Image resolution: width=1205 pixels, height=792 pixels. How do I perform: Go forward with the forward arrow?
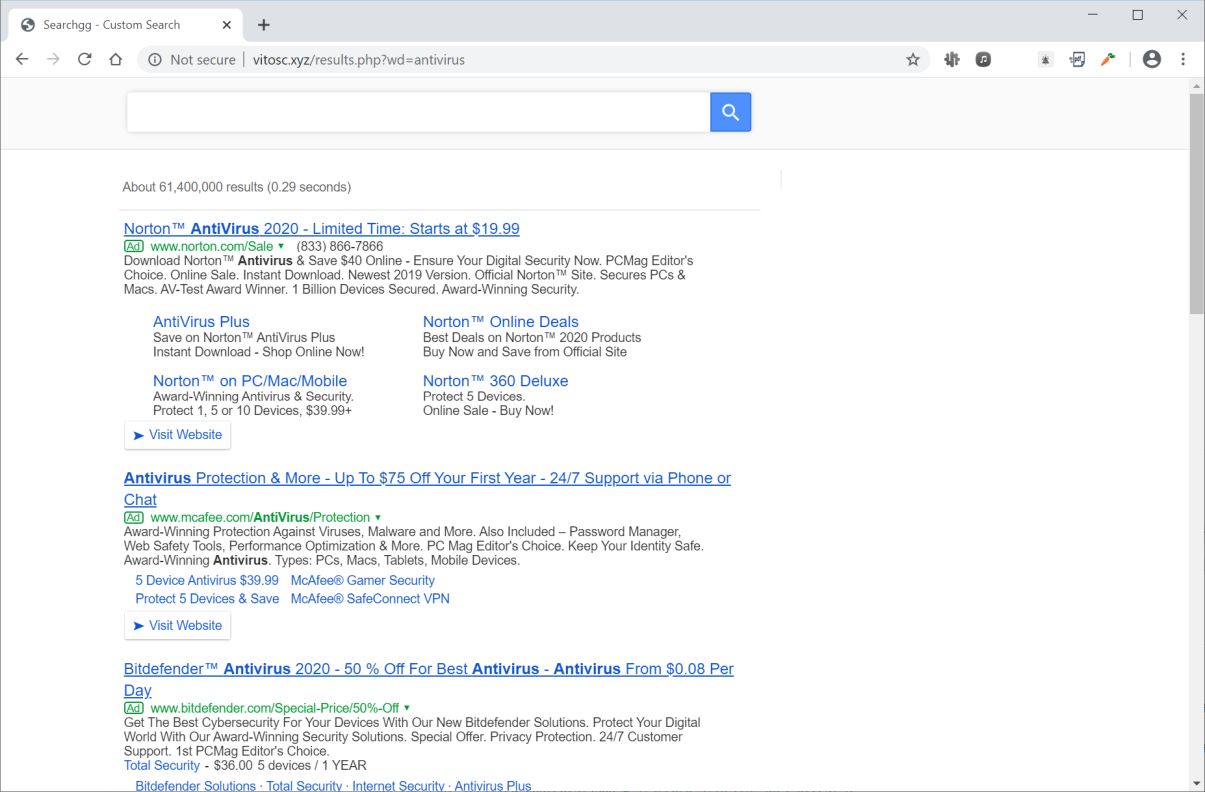click(53, 60)
